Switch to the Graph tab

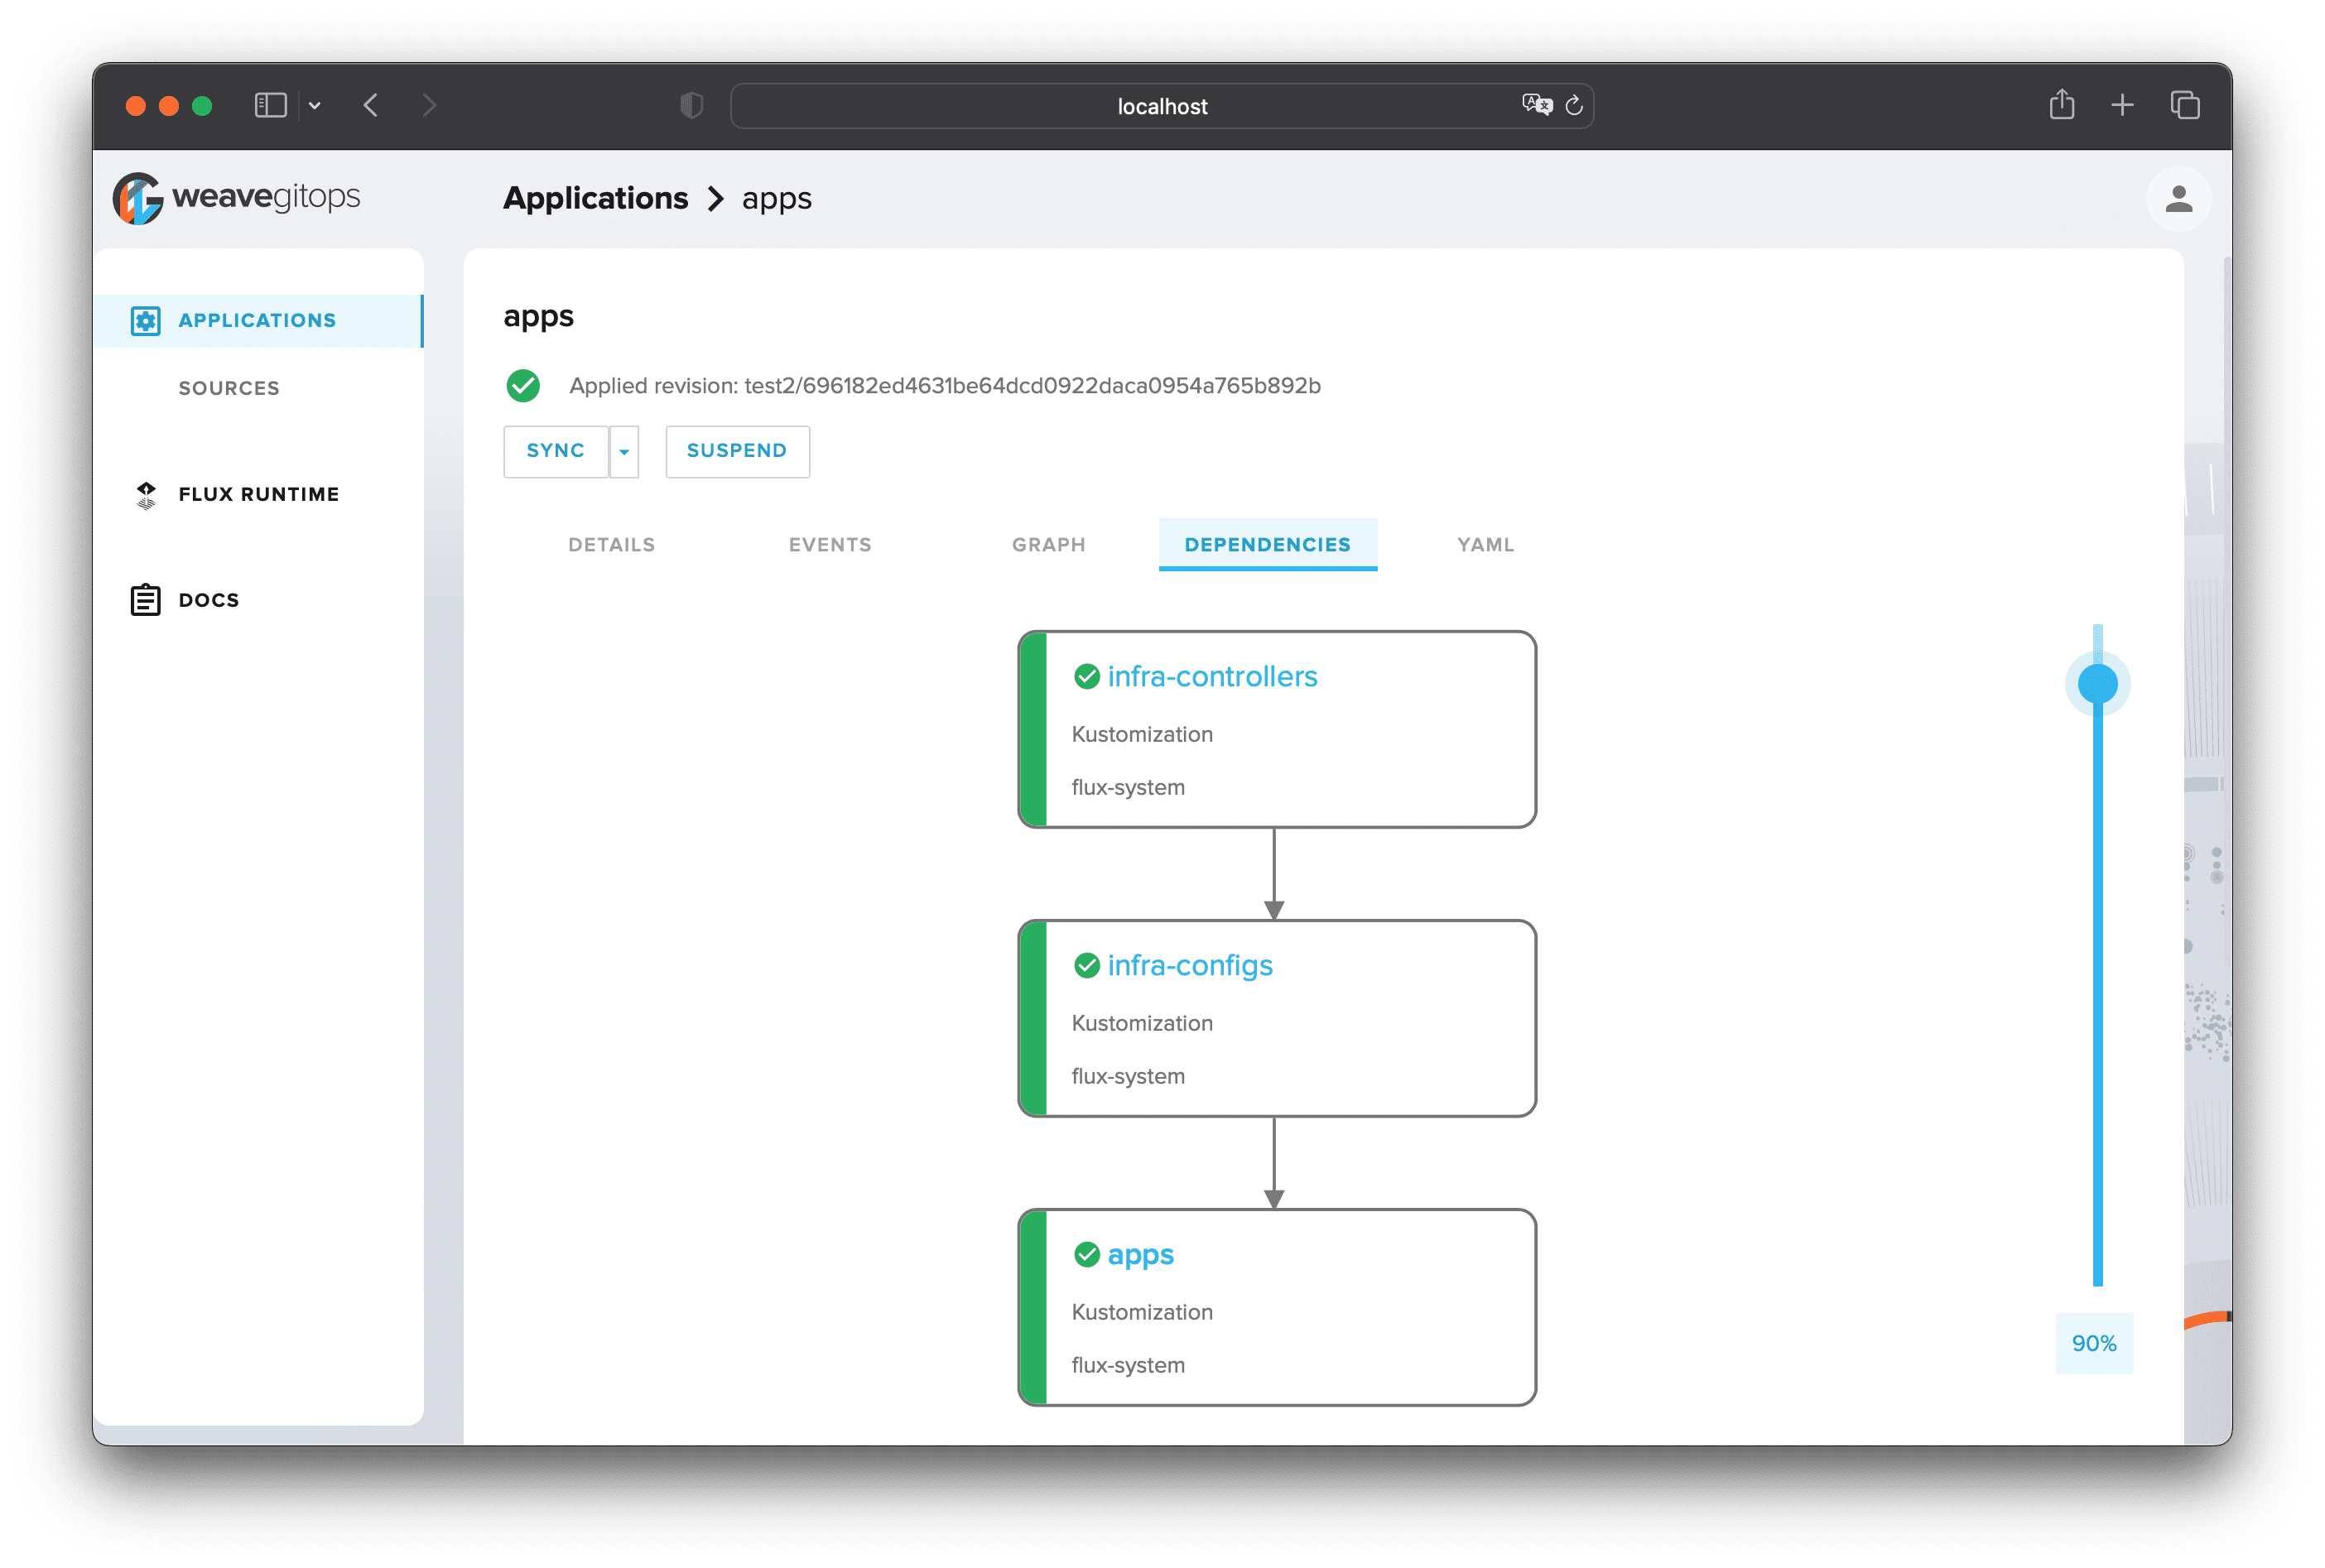[x=1048, y=545]
